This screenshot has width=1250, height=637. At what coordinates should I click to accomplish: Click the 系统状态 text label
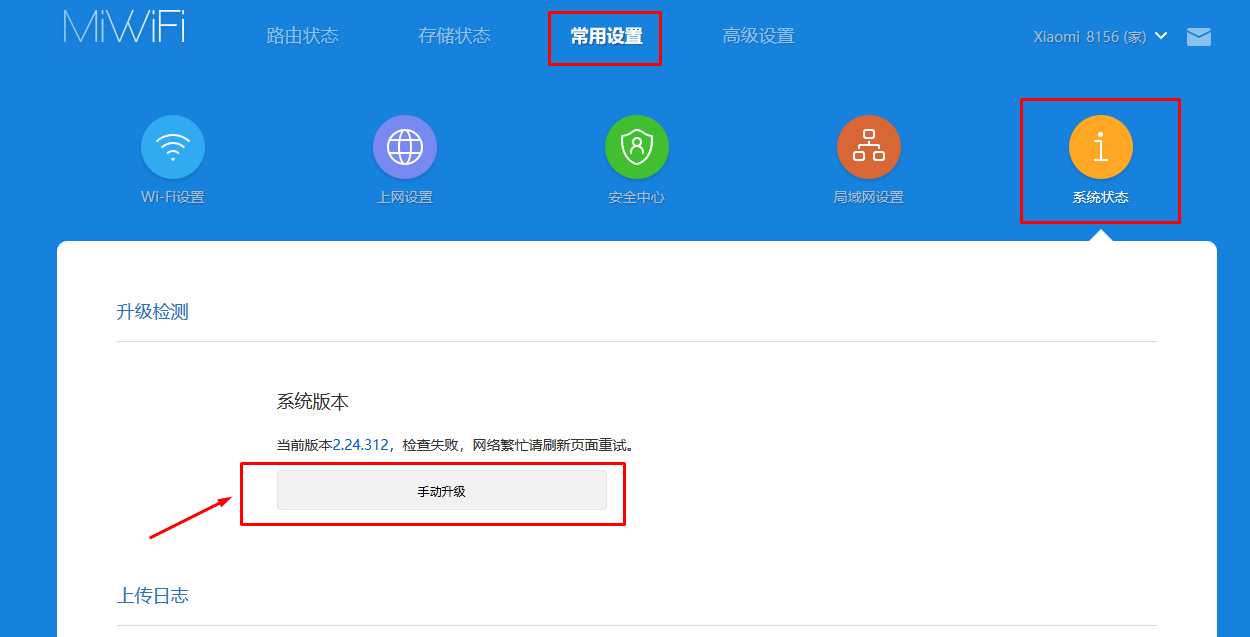[x=1100, y=198]
